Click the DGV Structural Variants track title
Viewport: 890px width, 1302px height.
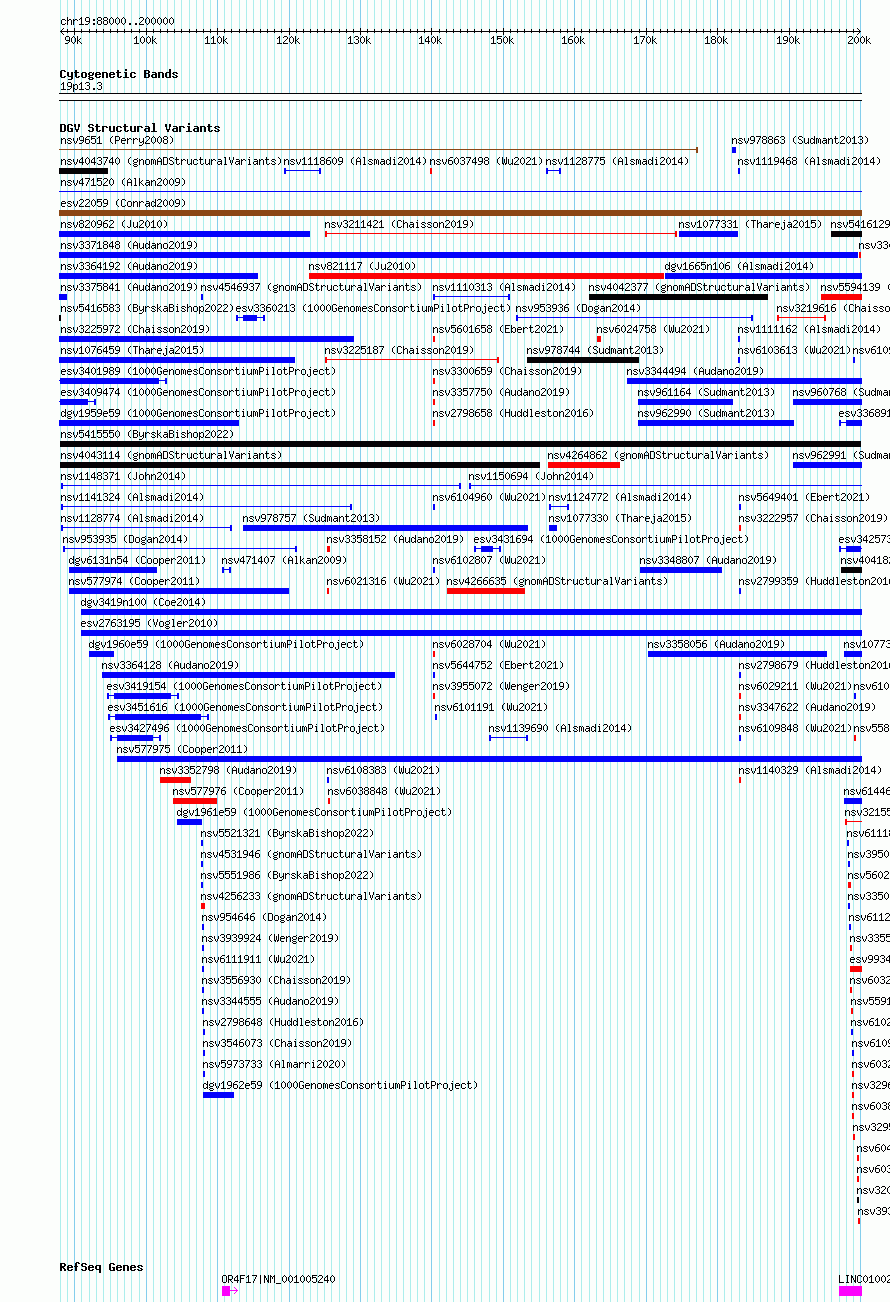coord(140,128)
